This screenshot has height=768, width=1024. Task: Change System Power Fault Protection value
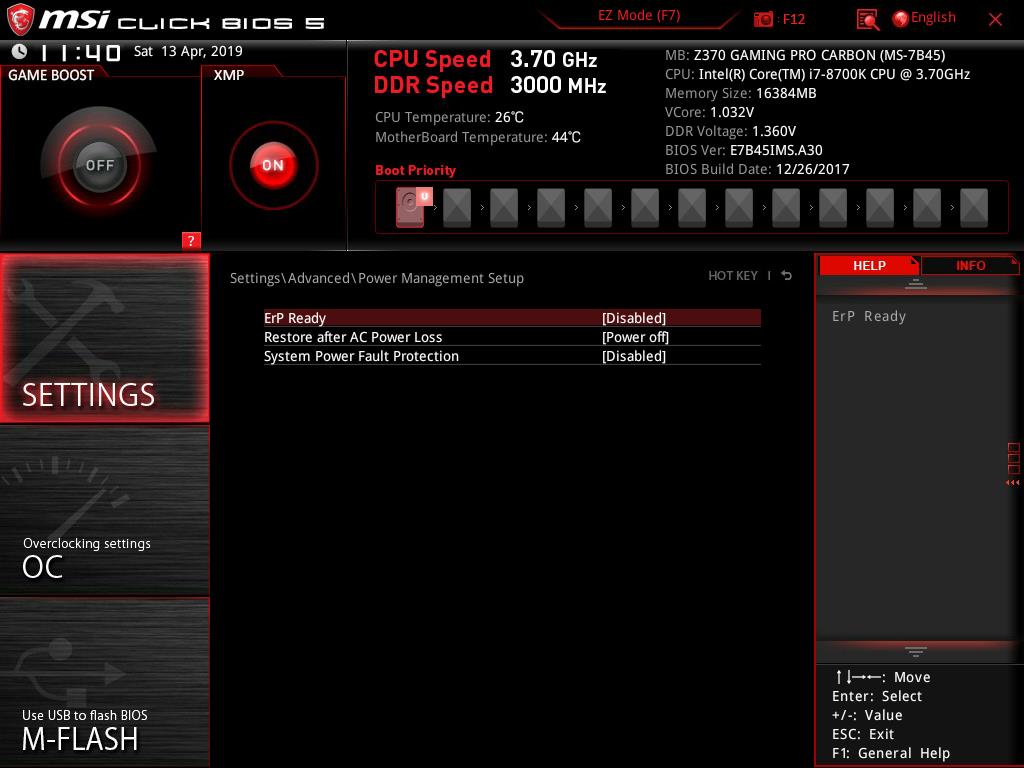click(633, 356)
